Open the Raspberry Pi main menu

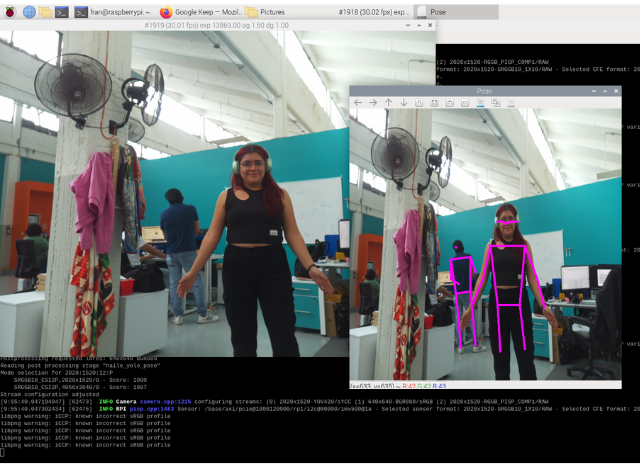coord(10,12)
